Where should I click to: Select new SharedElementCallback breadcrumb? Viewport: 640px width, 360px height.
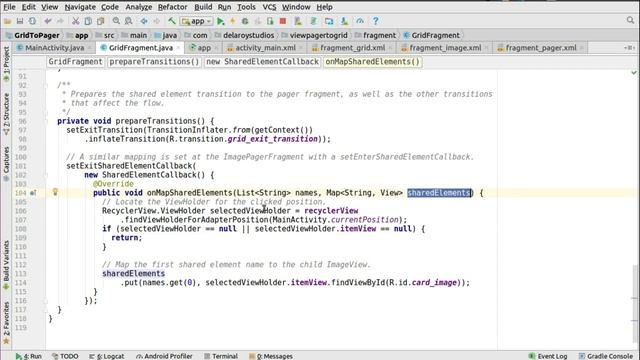tap(262, 62)
